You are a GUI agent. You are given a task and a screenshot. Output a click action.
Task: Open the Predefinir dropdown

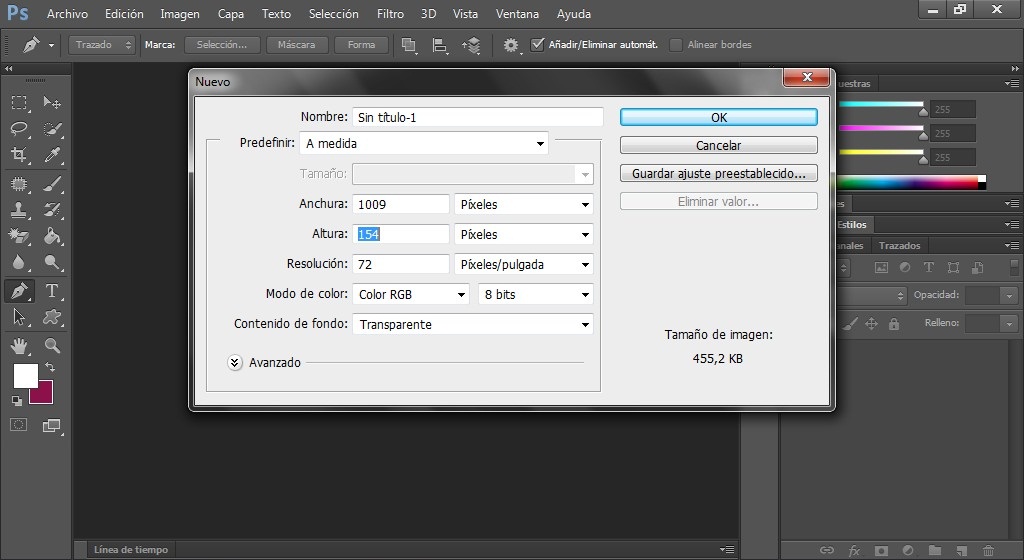(x=424, y=144)
